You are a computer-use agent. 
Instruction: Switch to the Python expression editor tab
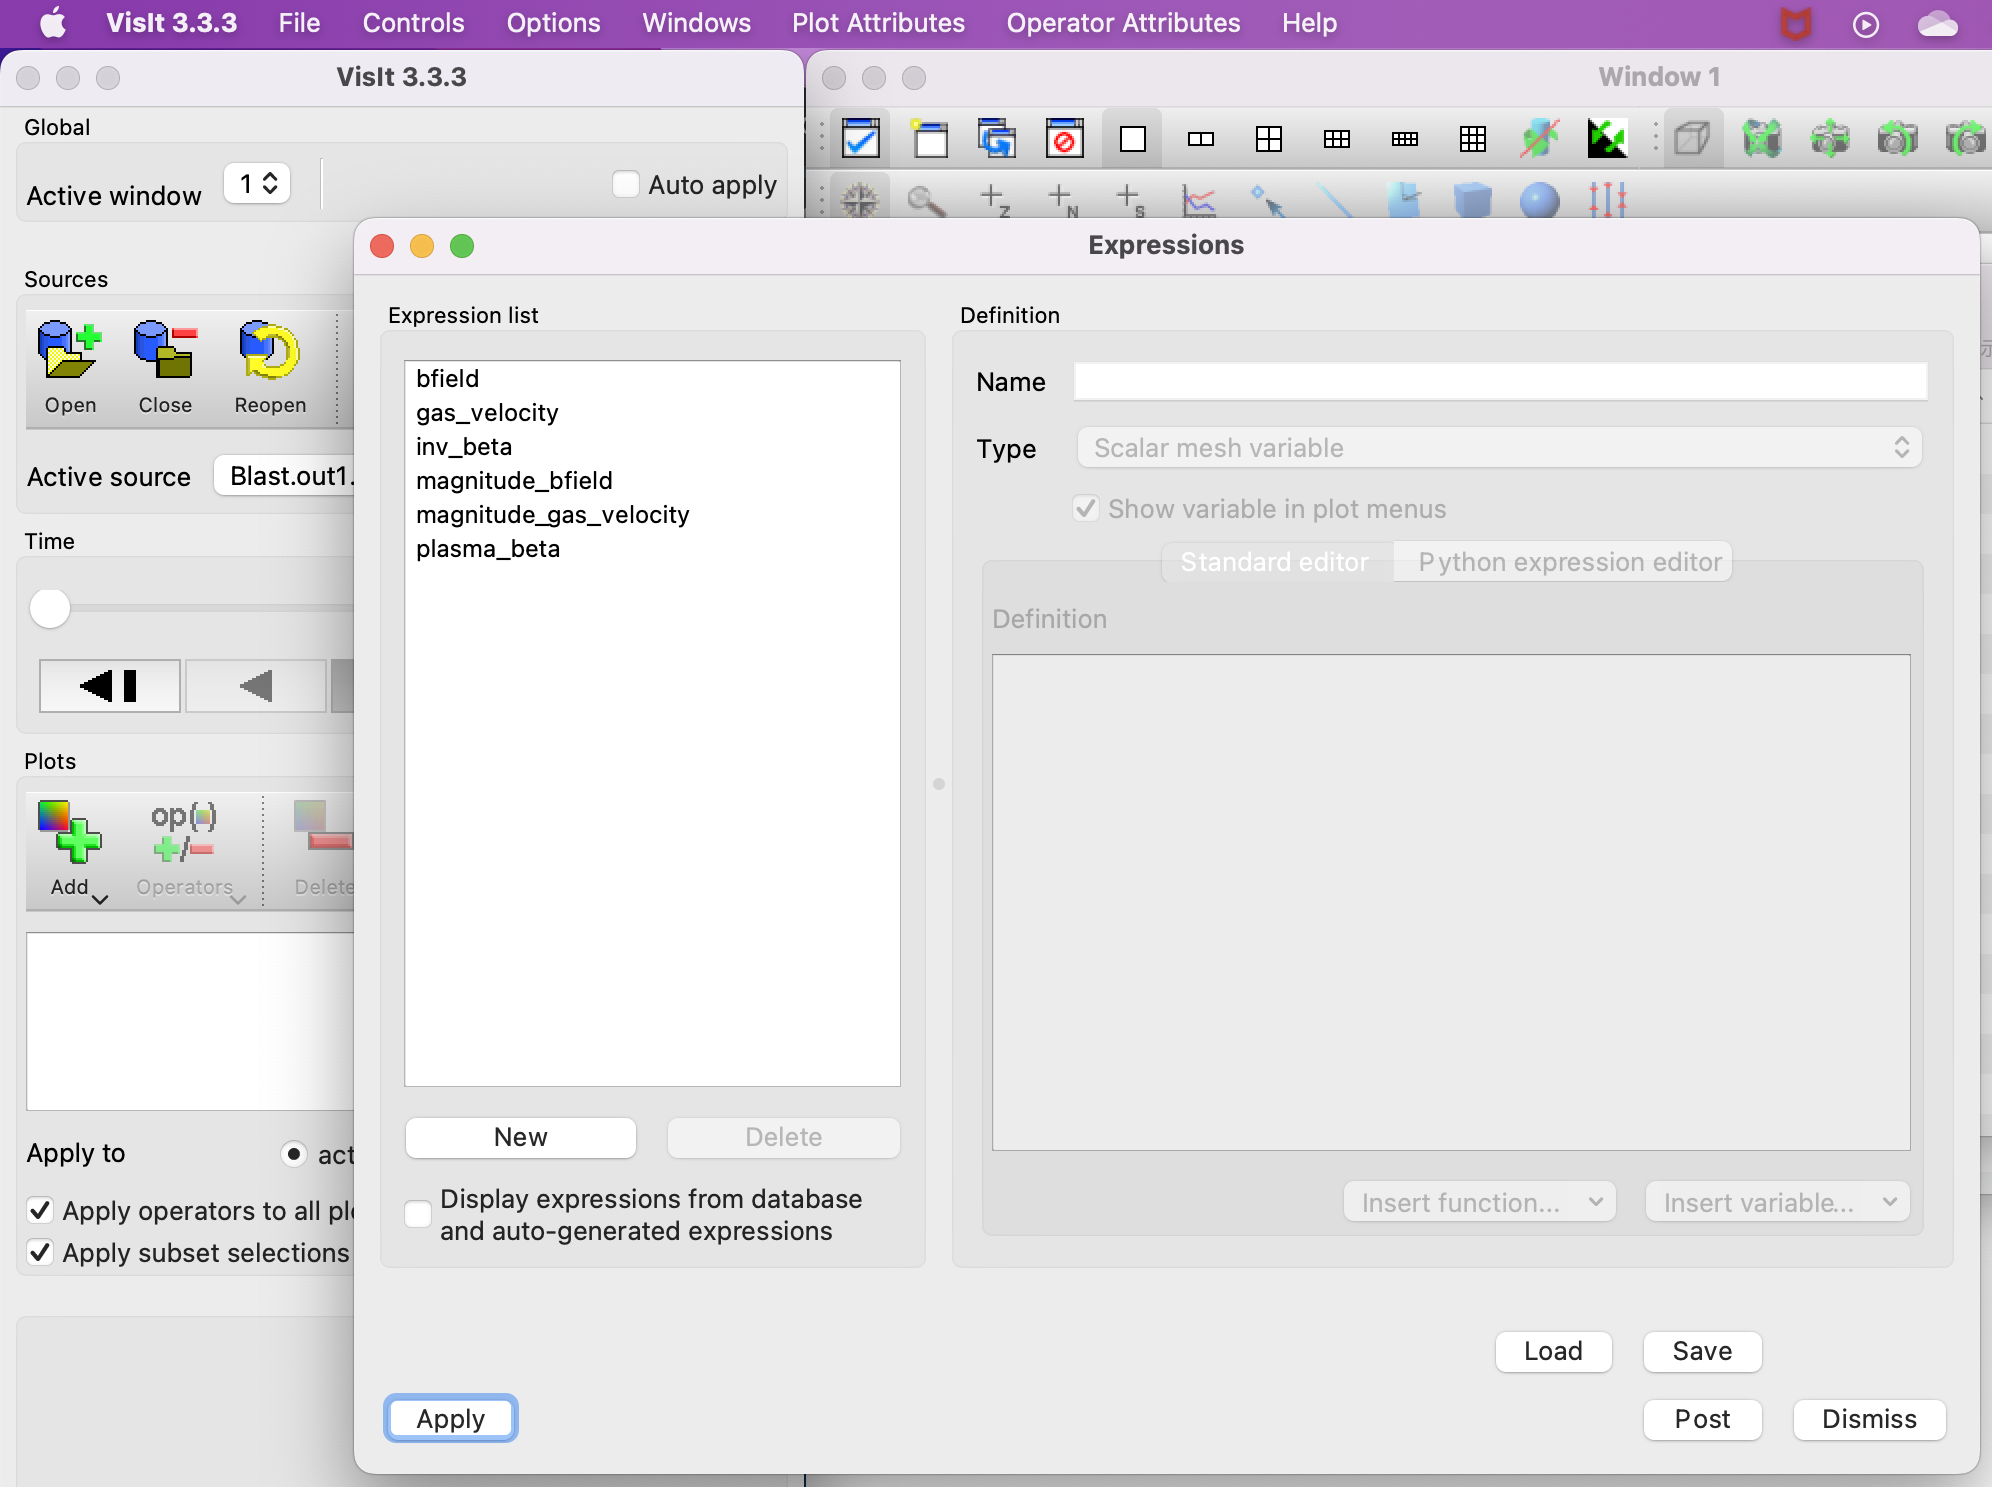pos(1563,562)
